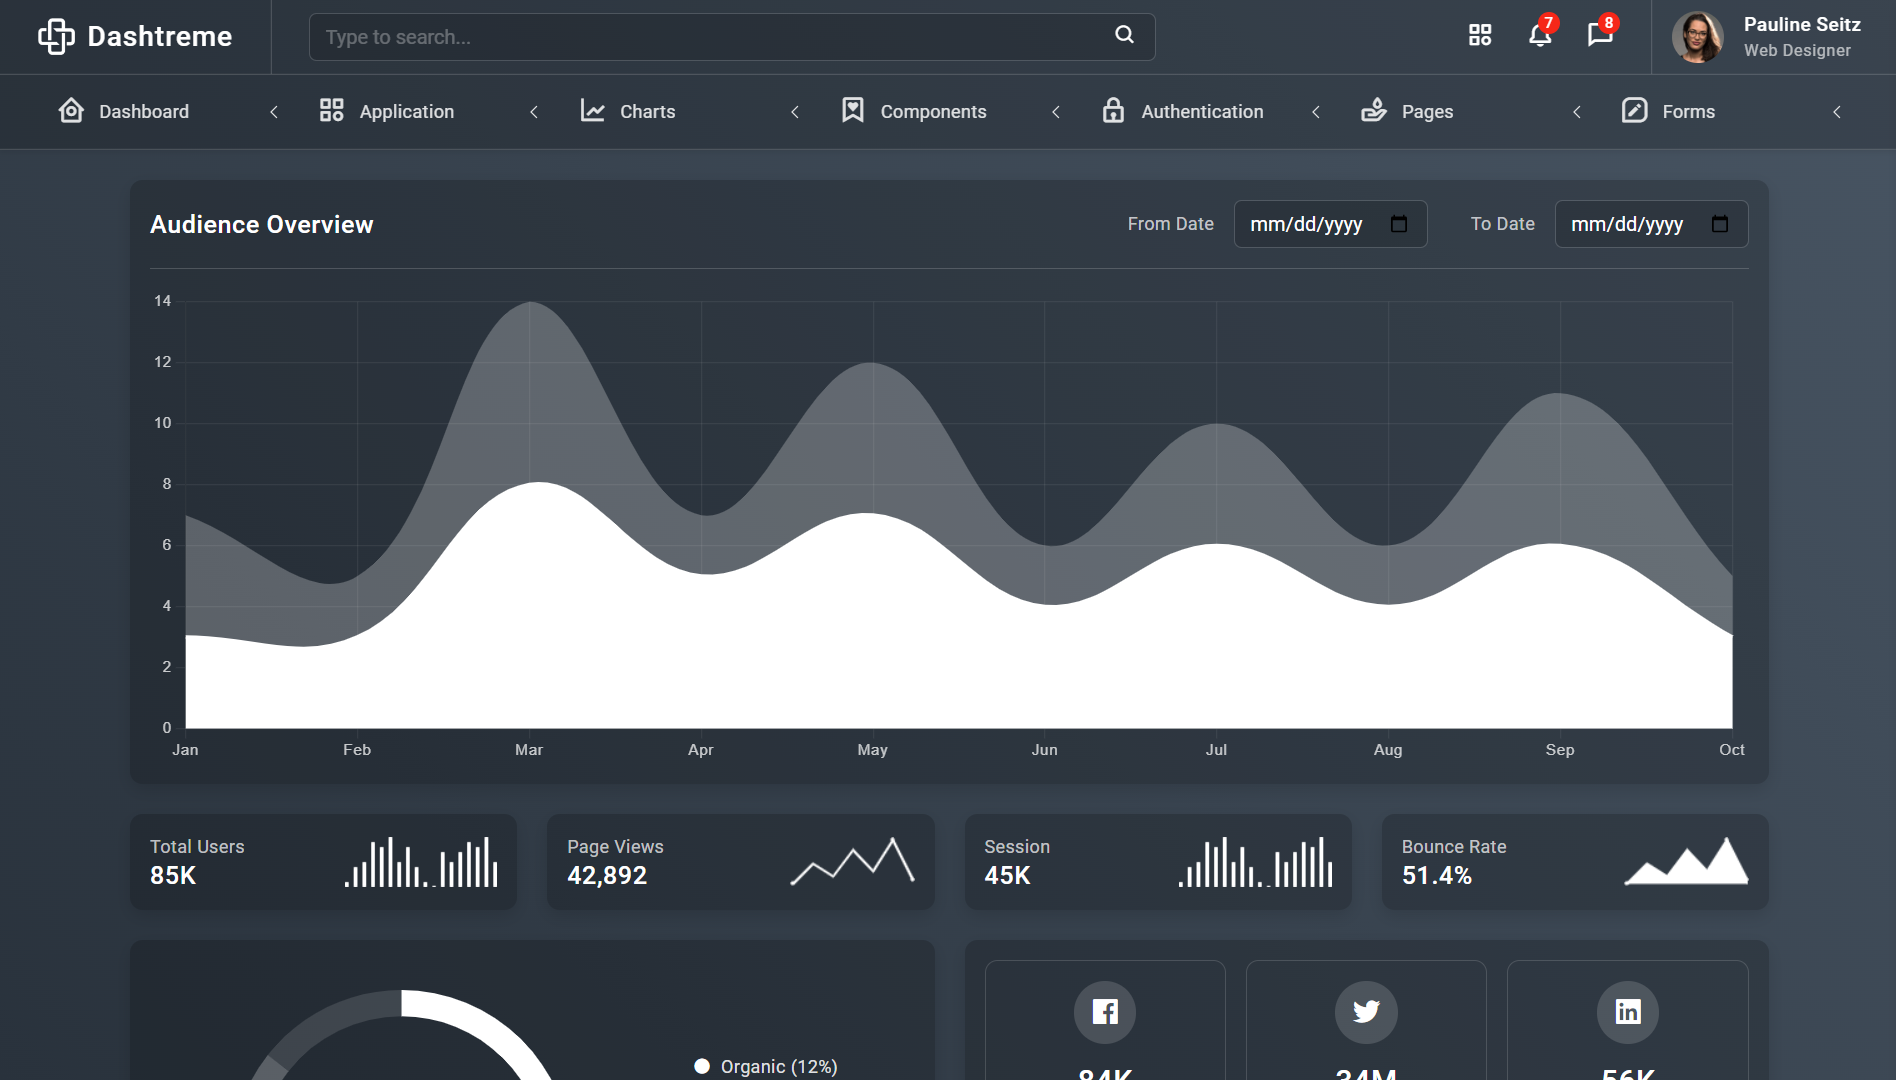1896x1080 pixels.
Task: Expand the Dashboard menu chevron
Action: tap(274, 112)
